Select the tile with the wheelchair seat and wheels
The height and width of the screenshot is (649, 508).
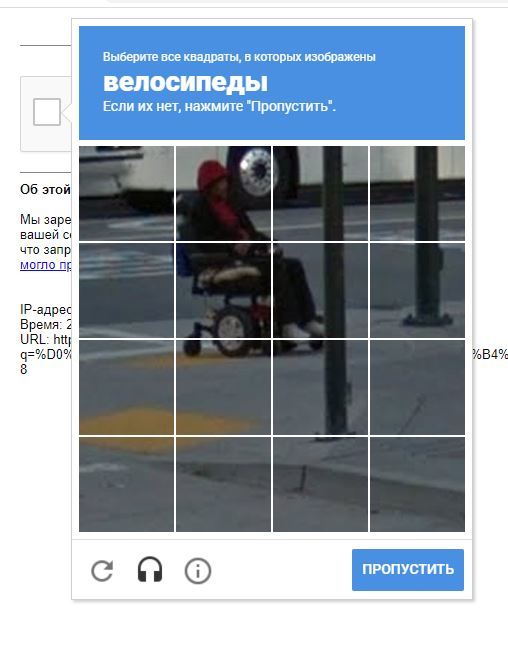tap(224, 290)
